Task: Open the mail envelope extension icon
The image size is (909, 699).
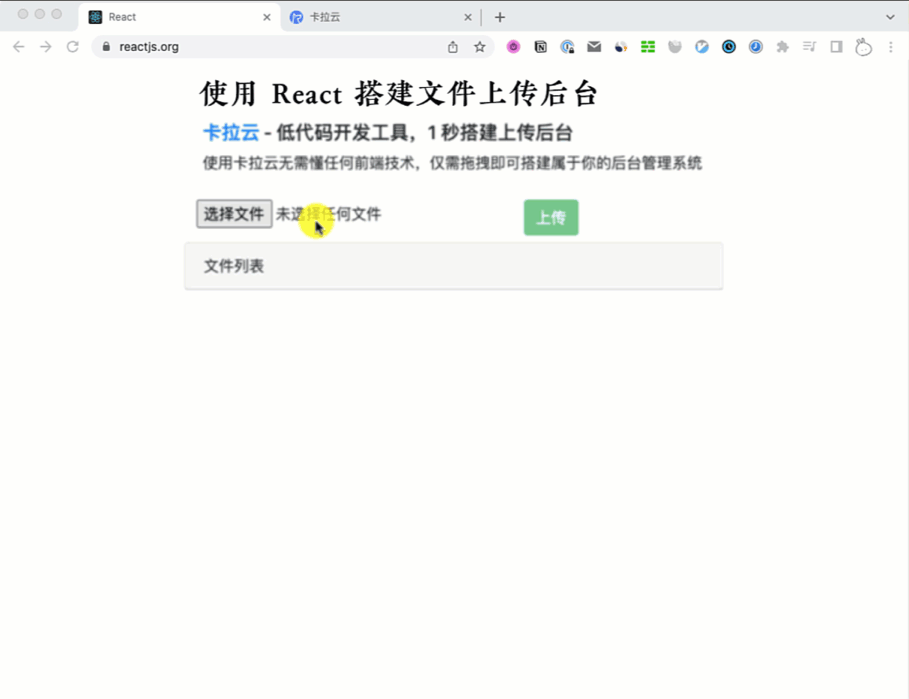Action: click(594, 47)
